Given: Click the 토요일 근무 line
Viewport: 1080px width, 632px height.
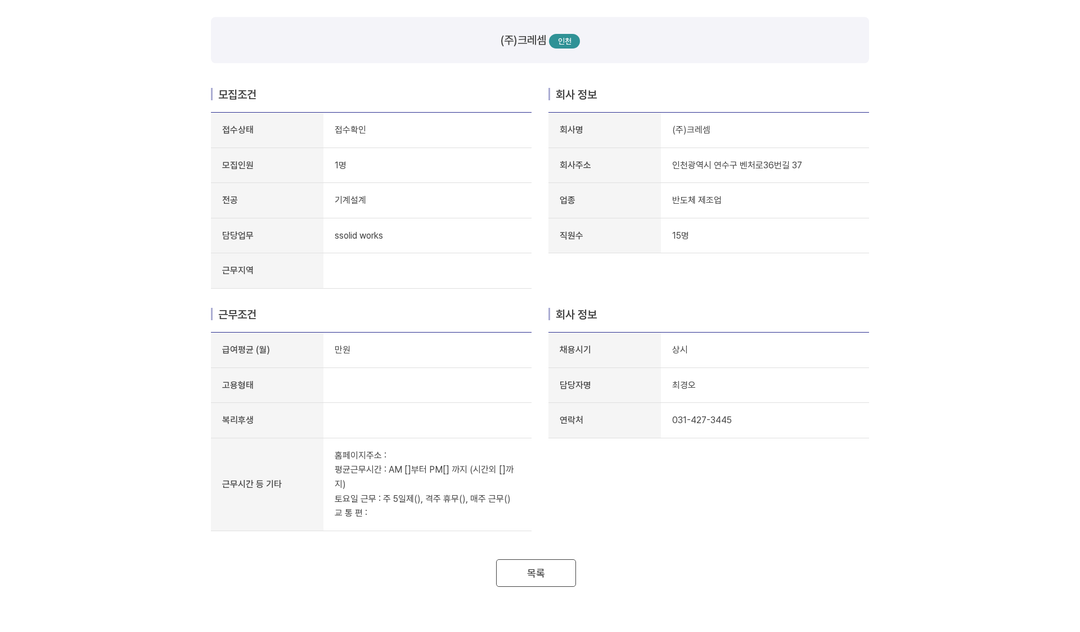Looking at the screenshot, I should (x=422, y=498).
